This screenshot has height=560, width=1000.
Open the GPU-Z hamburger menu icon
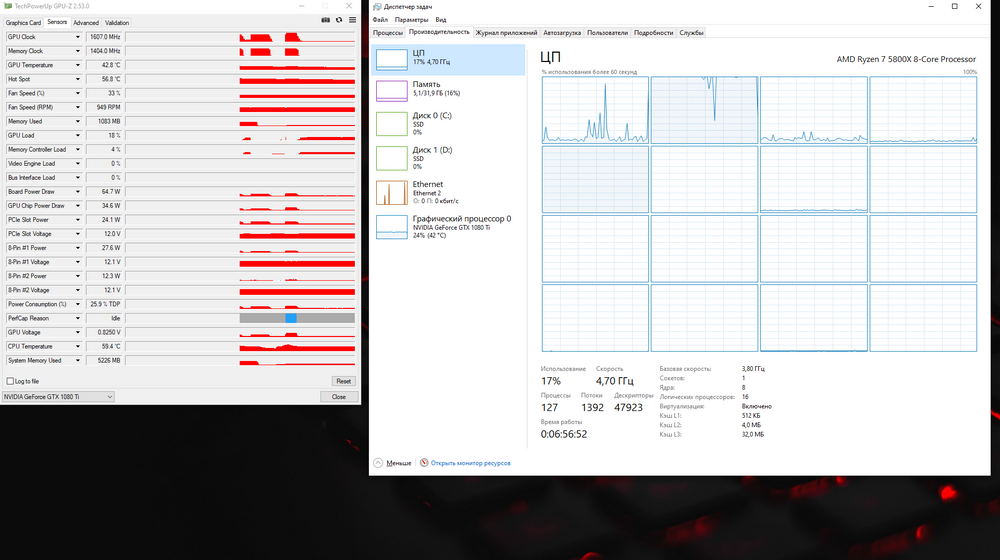pos(352,20)
